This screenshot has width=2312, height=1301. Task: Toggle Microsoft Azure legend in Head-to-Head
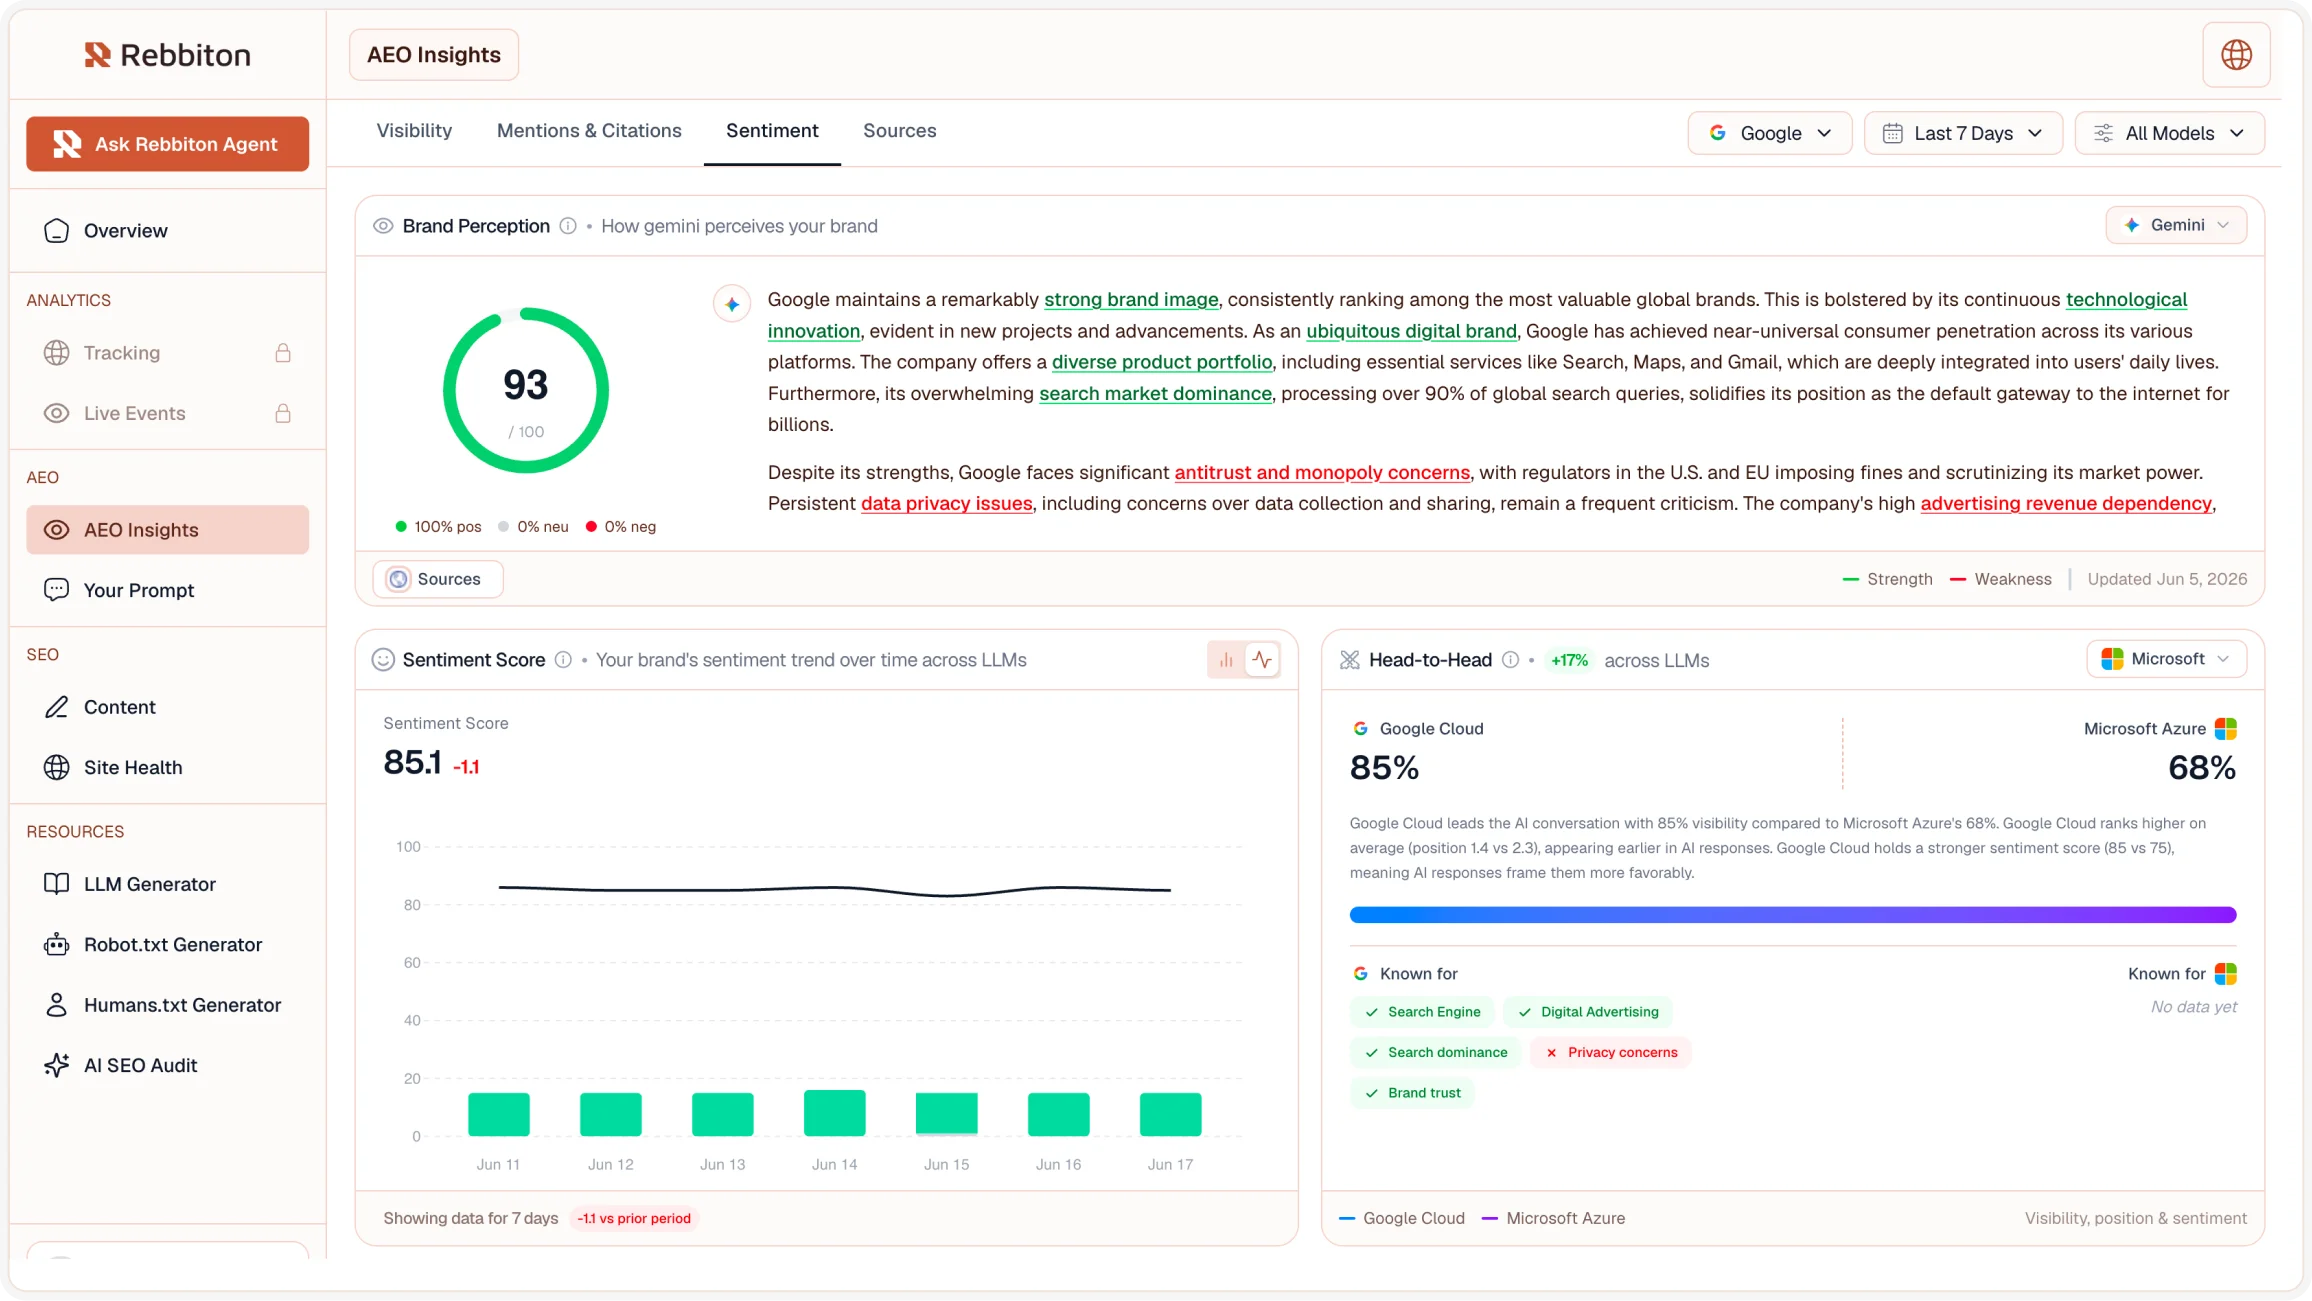pos(1553,1218)
